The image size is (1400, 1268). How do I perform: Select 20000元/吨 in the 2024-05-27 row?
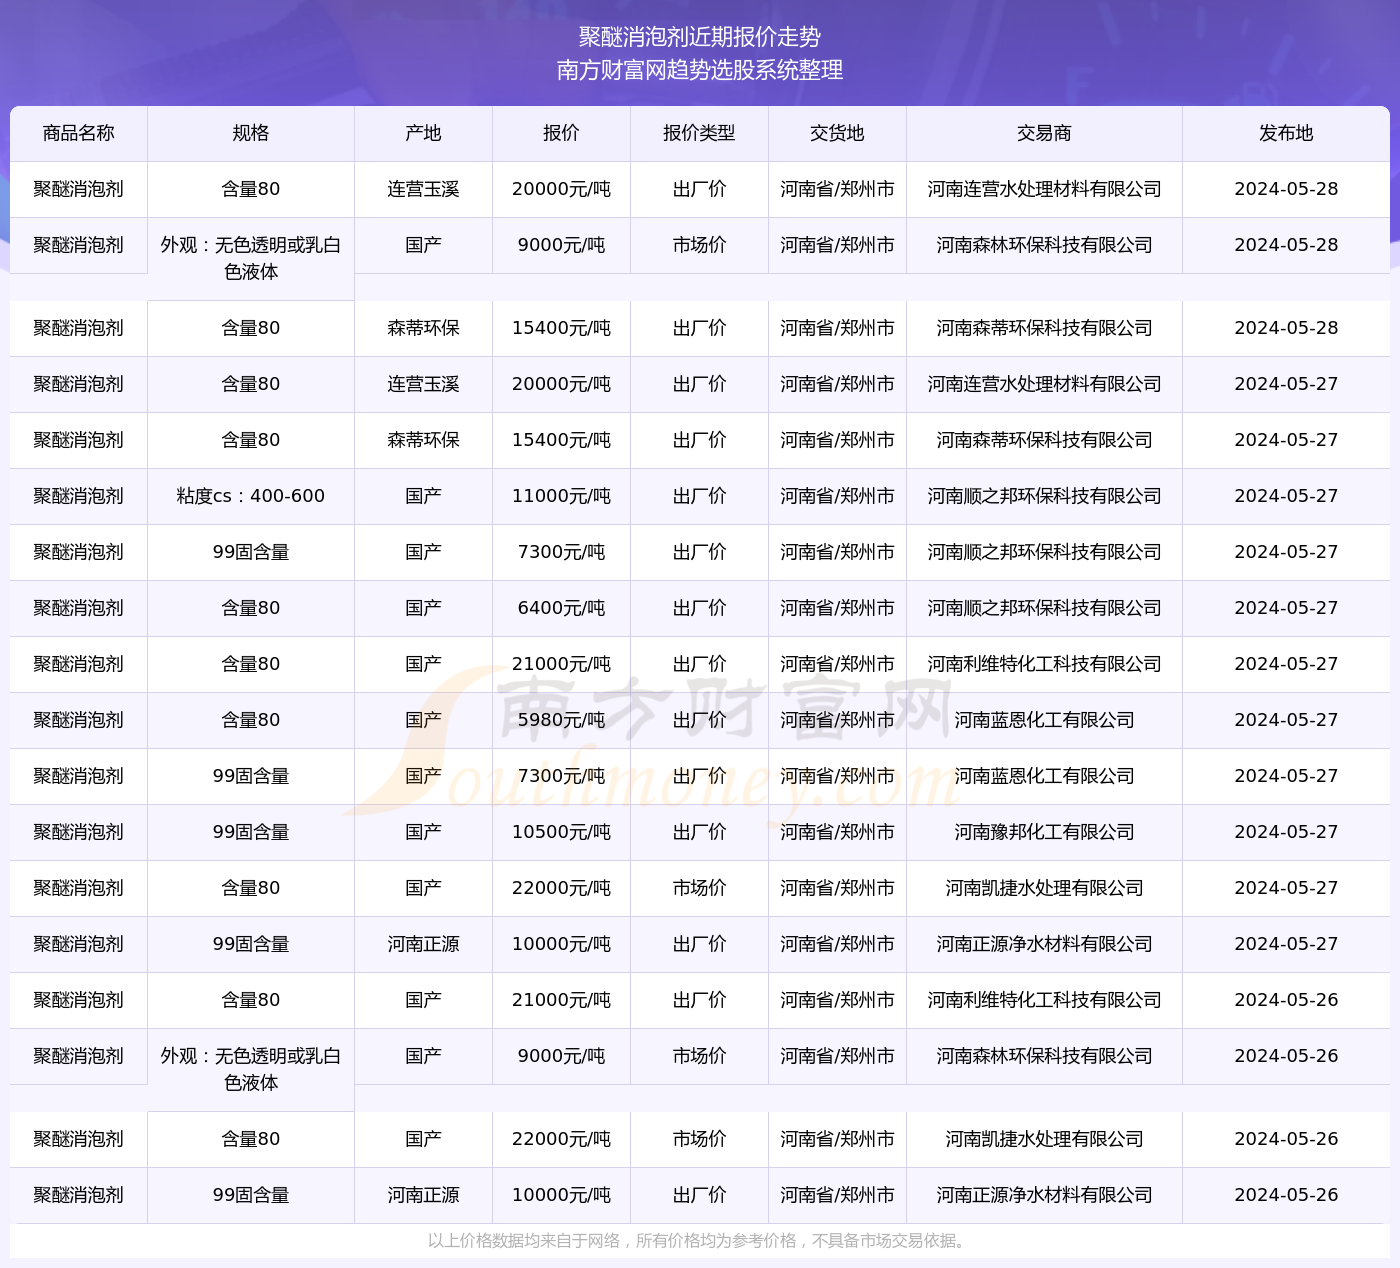click(561, 384)
